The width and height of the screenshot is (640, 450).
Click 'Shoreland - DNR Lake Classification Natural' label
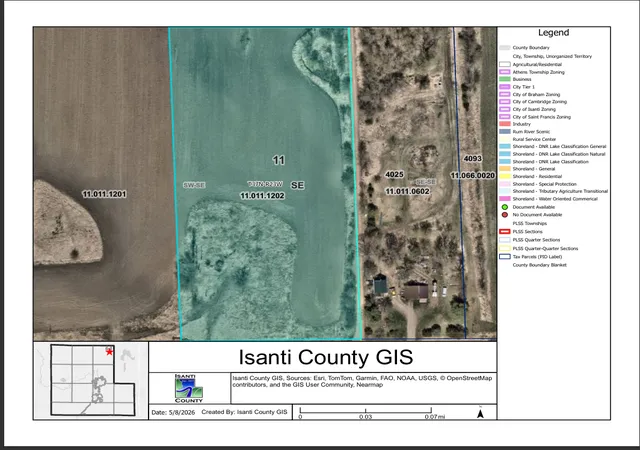pyautogui.click(x=559, y=154)
